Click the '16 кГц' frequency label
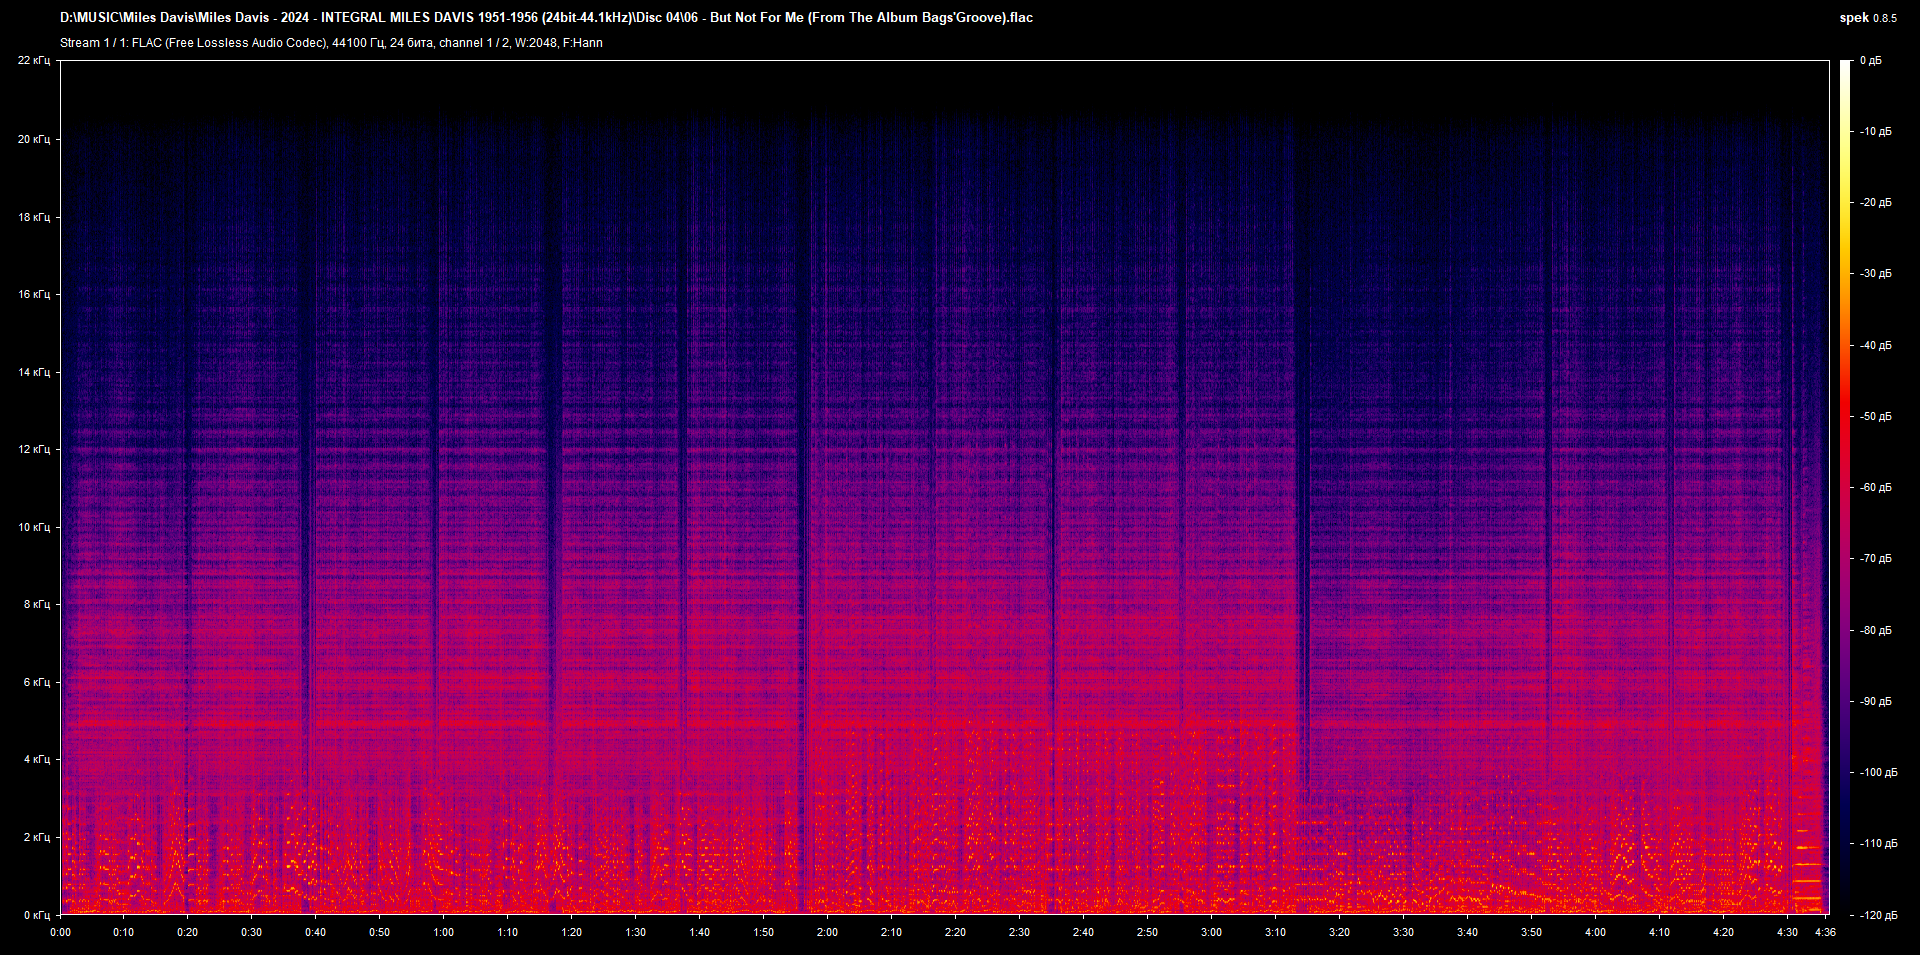1920x955 pixels. coord(34,294)
